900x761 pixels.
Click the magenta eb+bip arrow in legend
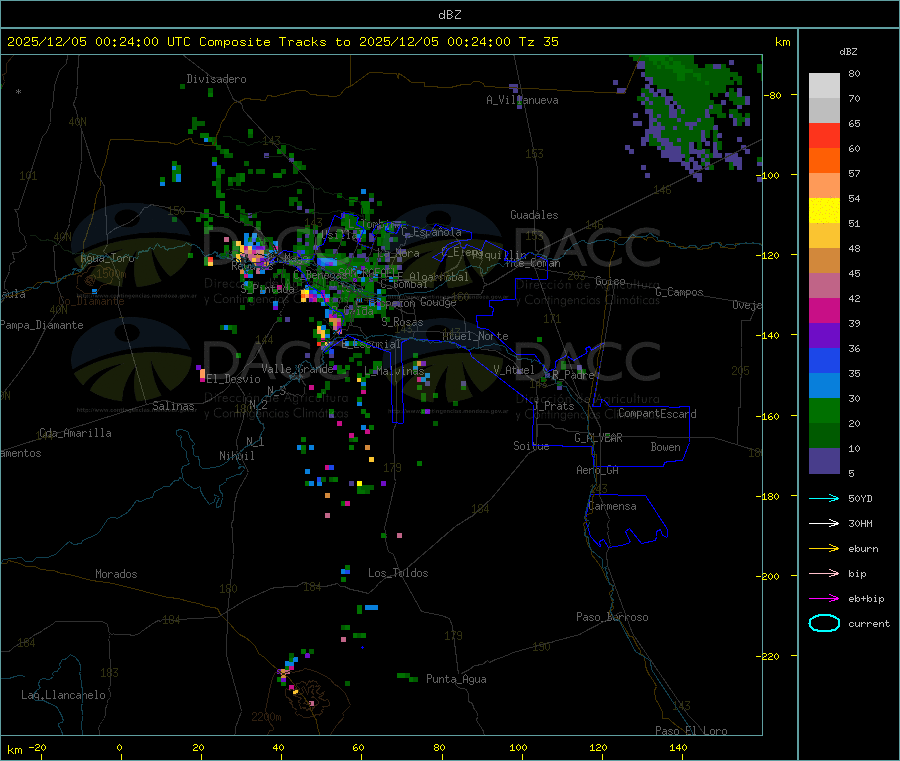coord(824,599)
